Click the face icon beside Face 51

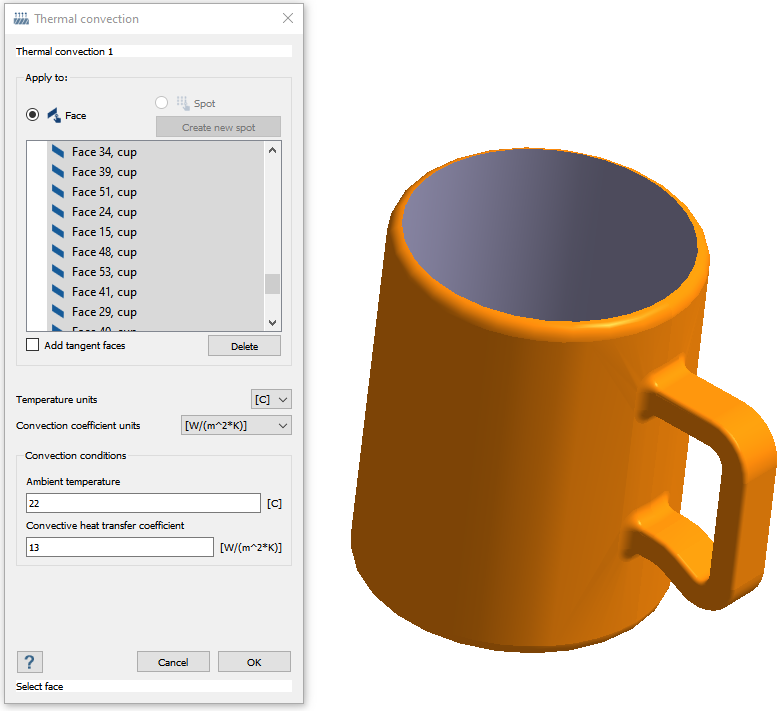point(58,191)
